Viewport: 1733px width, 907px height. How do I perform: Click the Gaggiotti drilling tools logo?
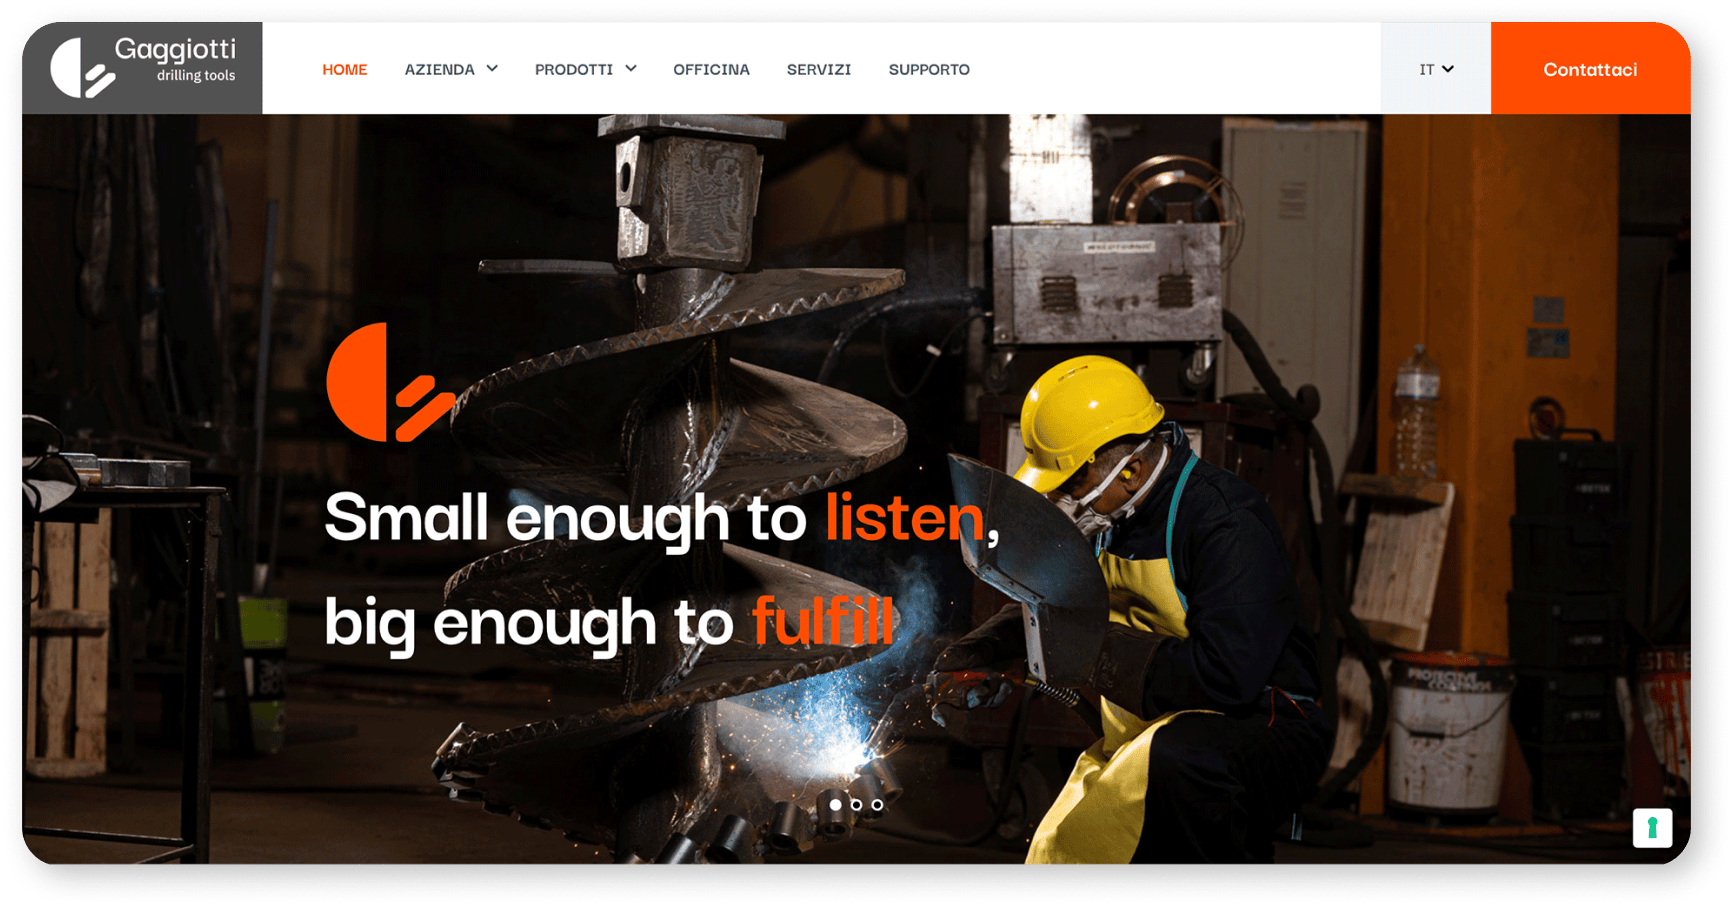143,68
